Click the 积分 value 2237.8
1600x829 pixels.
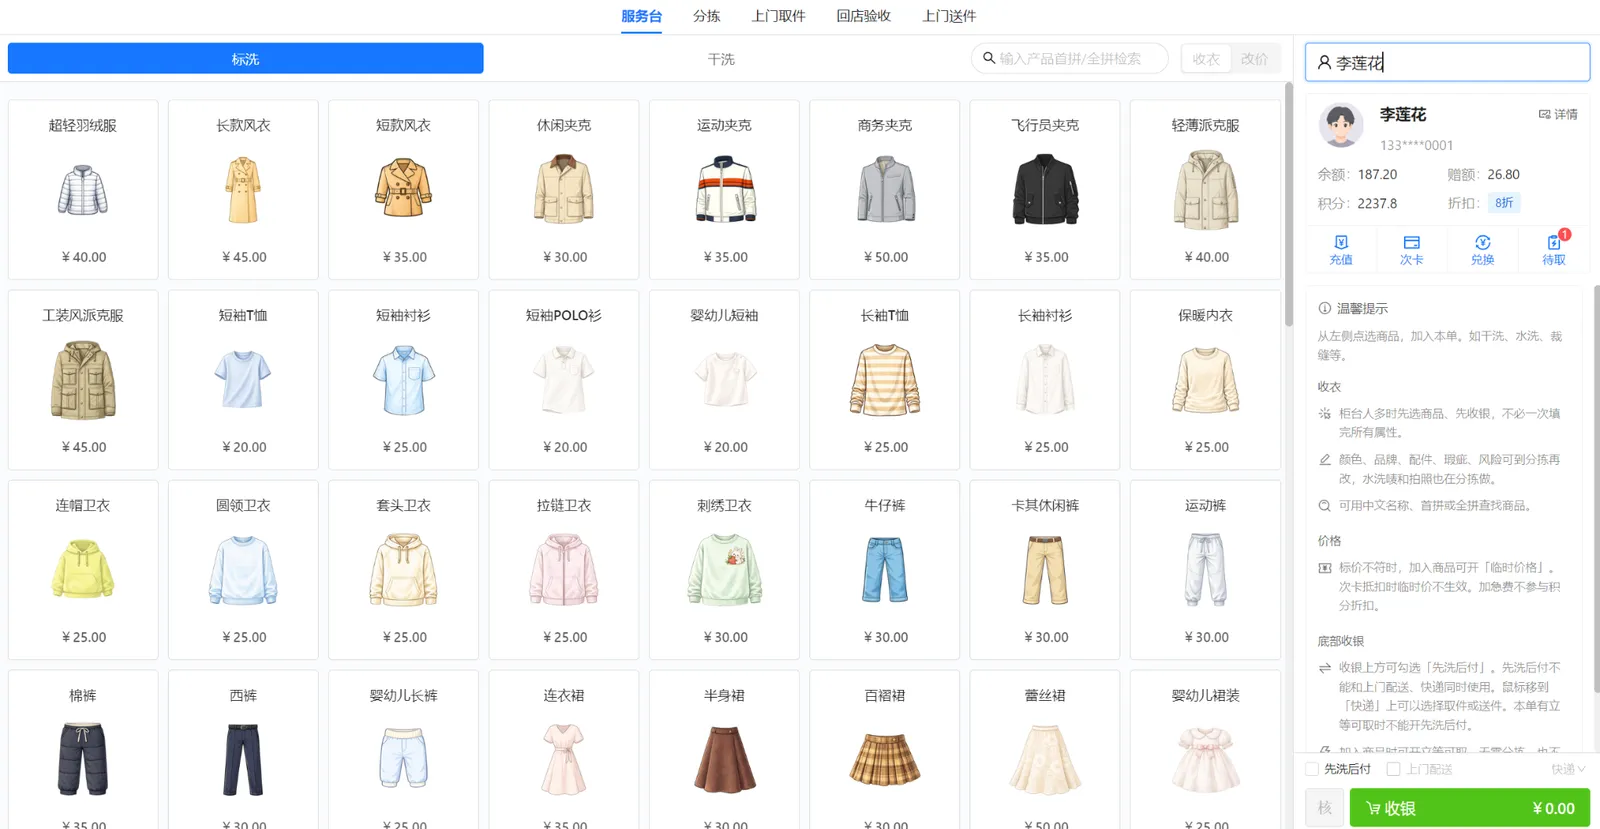click(1377, 203)
